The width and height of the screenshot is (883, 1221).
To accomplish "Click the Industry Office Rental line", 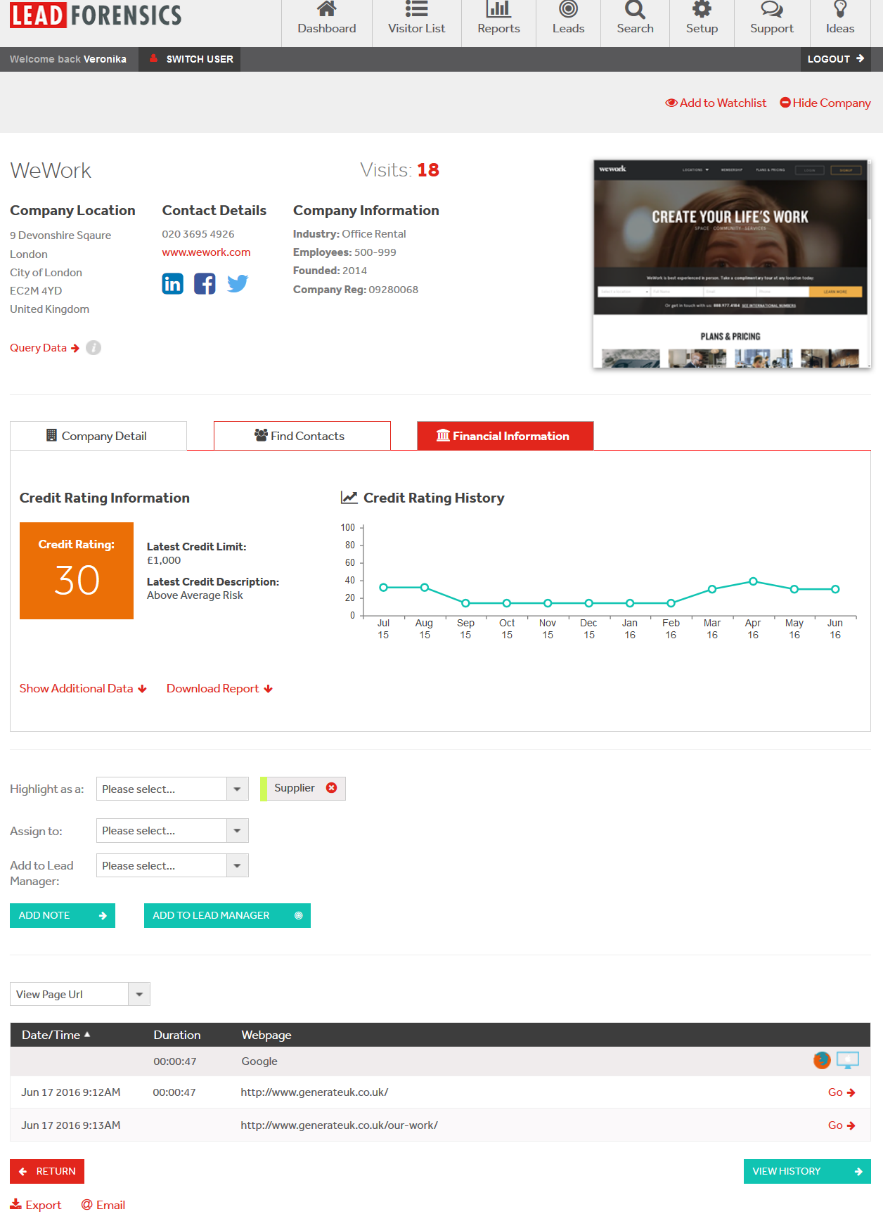I will [x=350, y=234].
